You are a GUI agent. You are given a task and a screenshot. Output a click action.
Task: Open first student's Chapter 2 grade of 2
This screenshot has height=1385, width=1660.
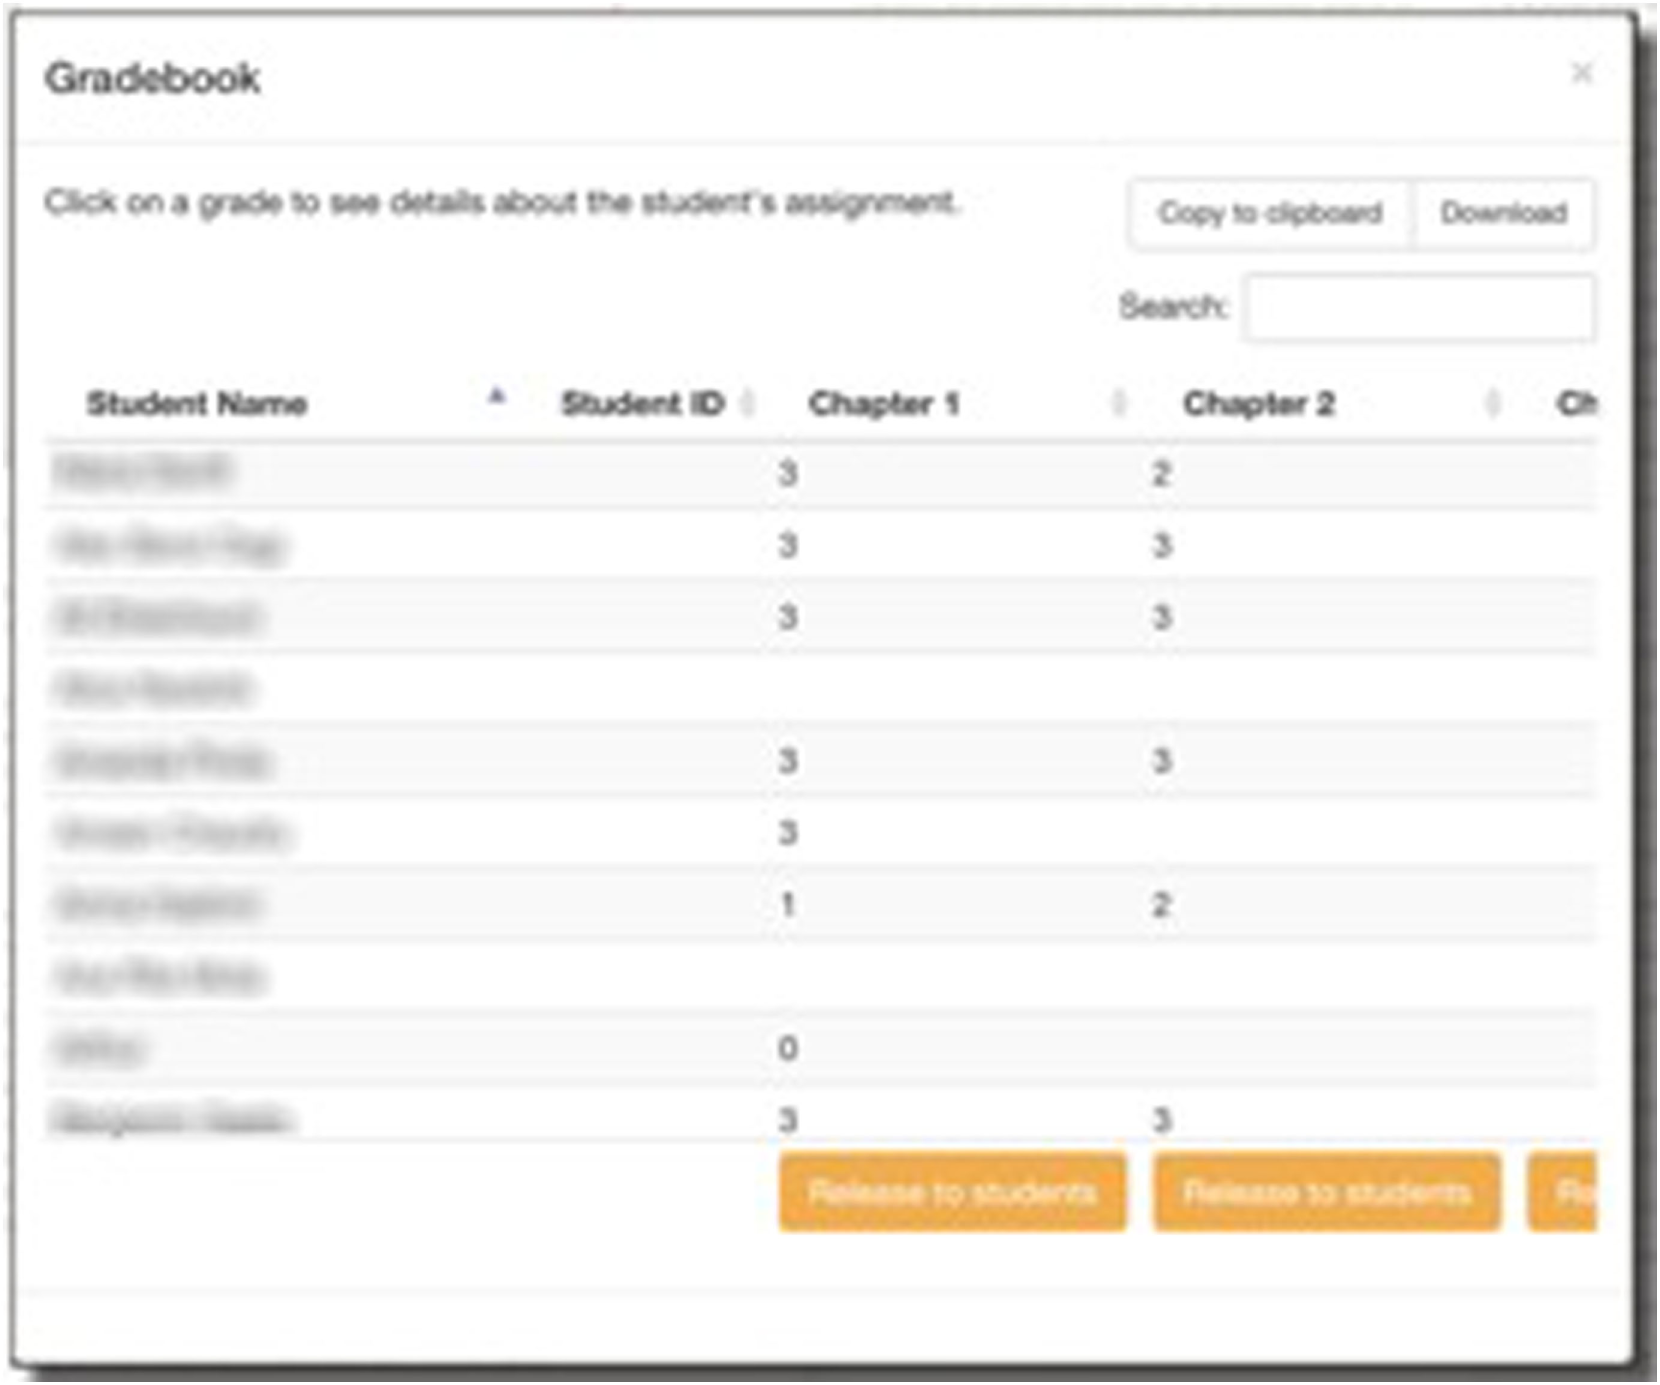(1161, 474)
